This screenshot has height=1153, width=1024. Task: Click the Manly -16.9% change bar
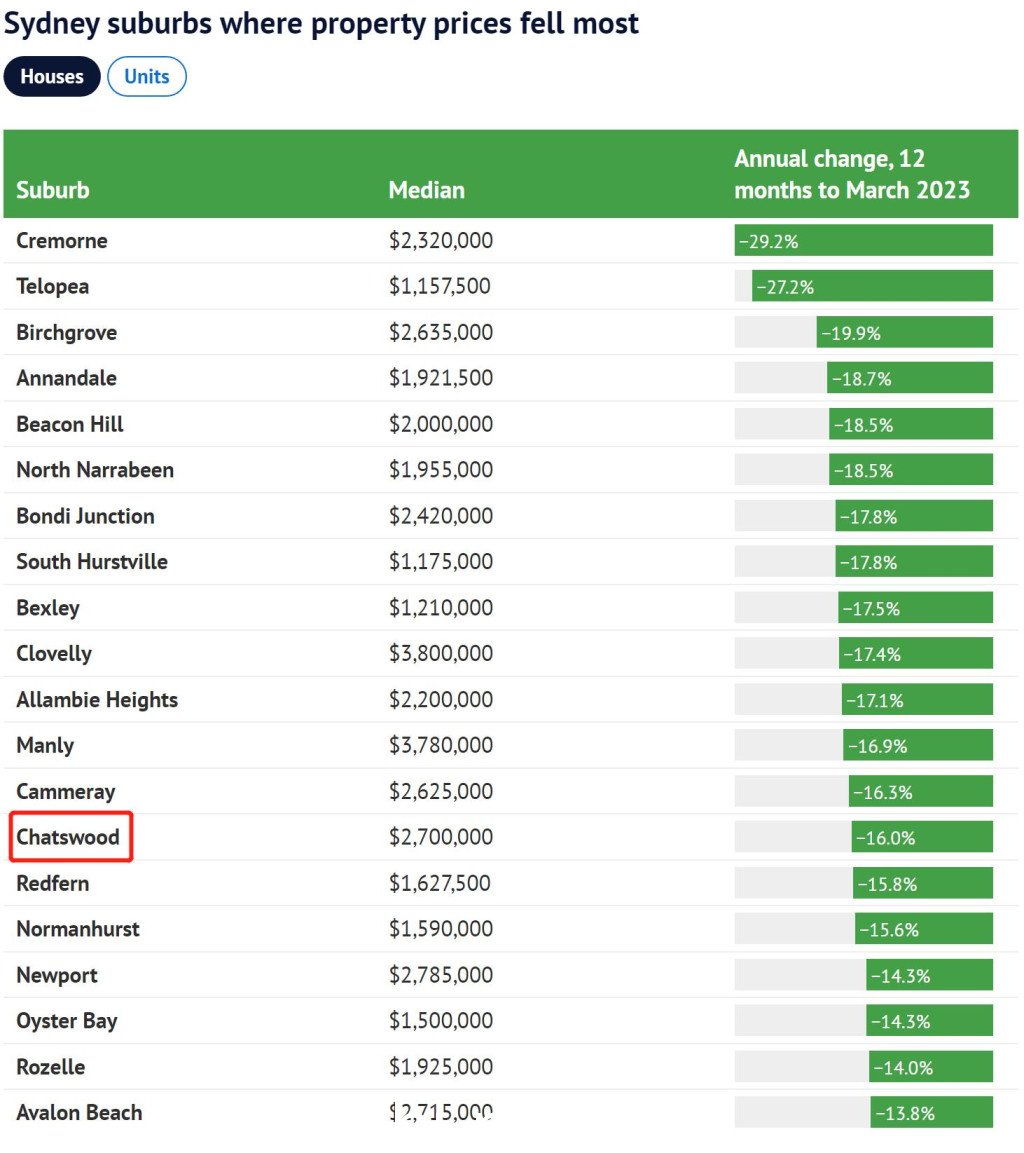click(x=918, y=746)
